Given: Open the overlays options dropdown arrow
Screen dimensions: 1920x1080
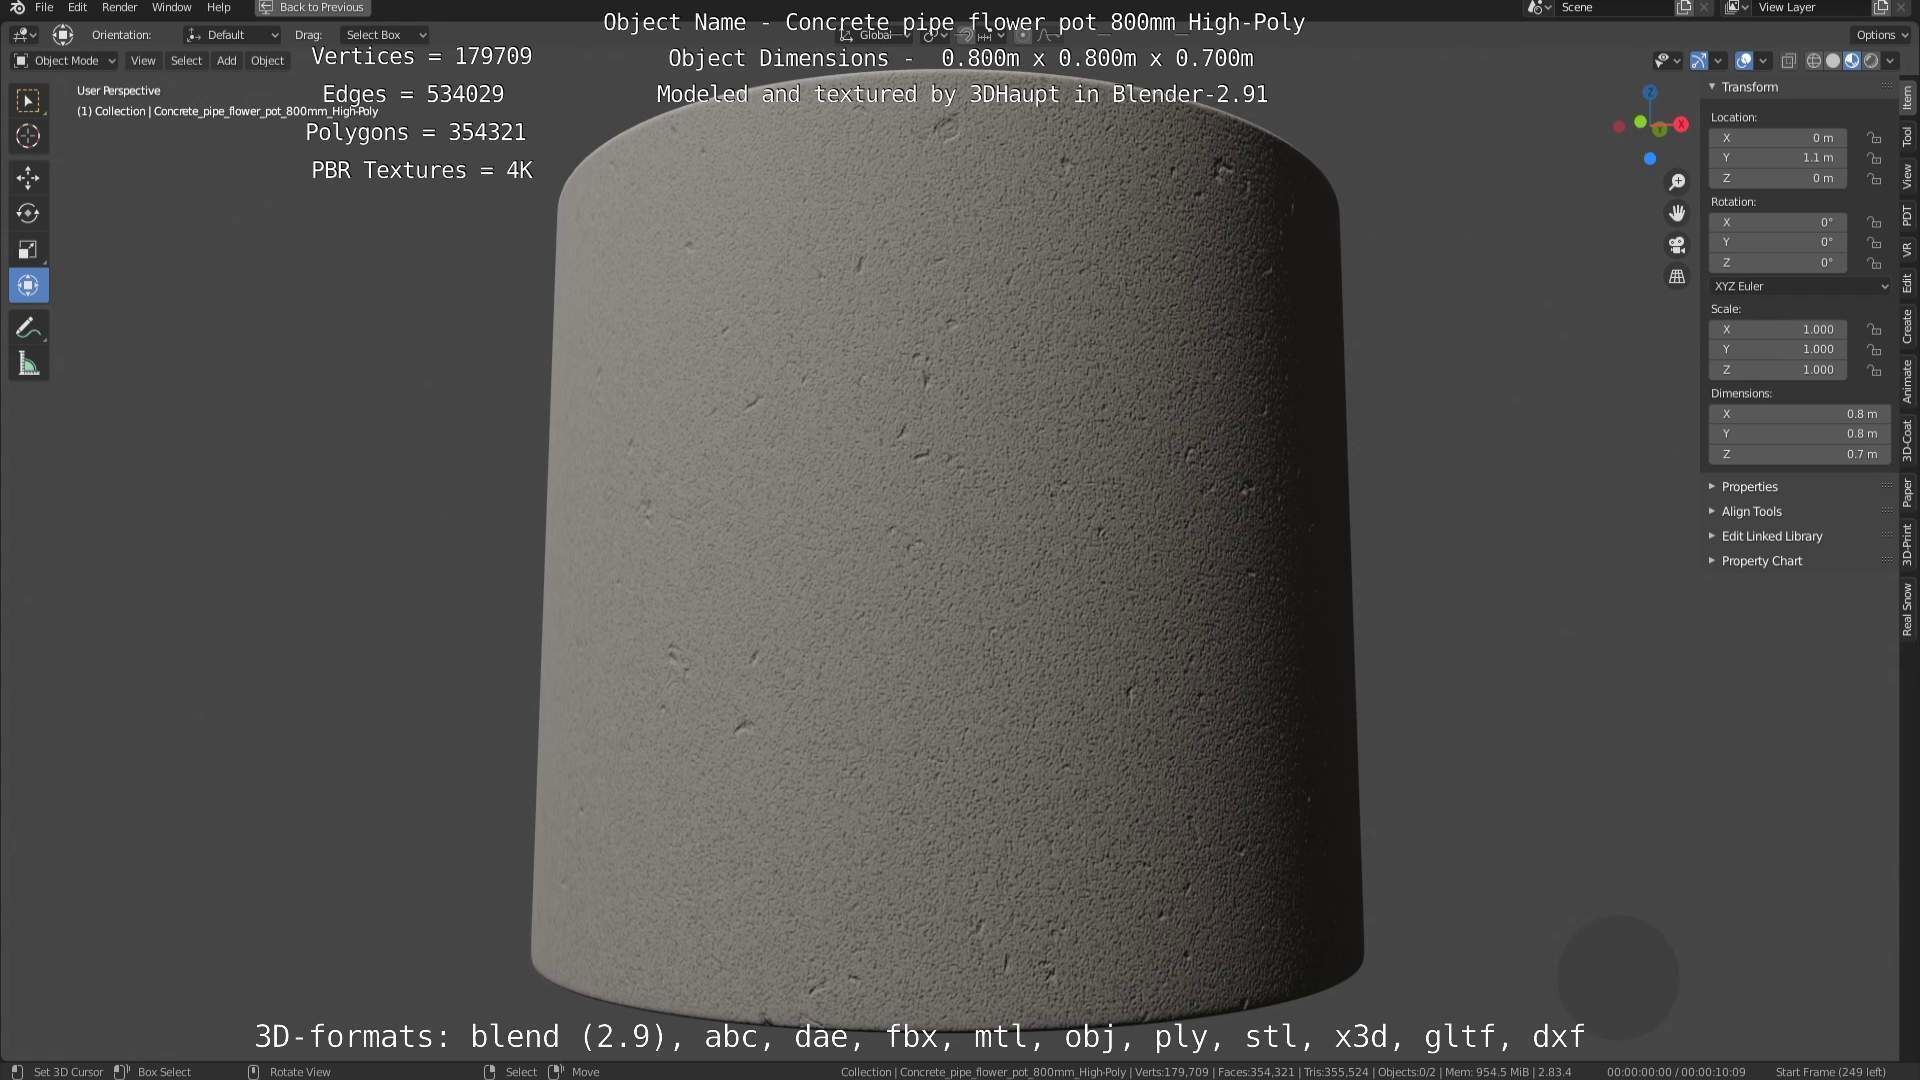Looking at the screenshot, I should (x=1763, y=61).
